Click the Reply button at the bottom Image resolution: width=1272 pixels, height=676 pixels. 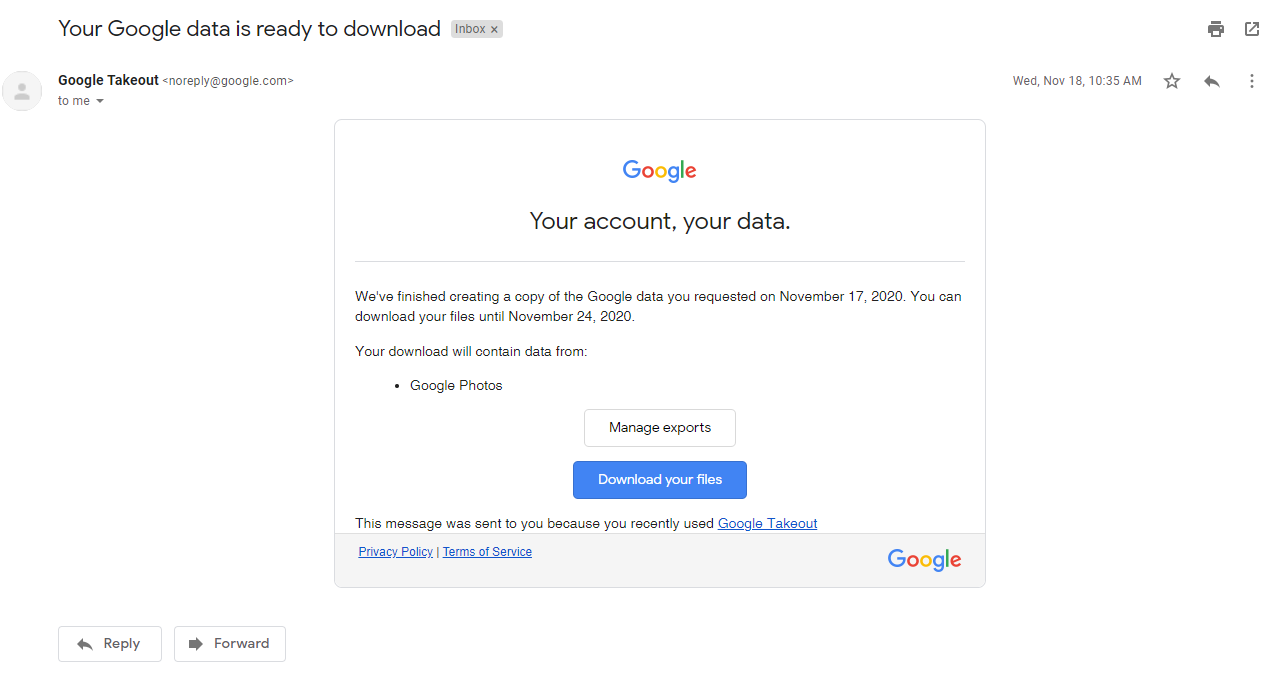(x=110, y=644)
